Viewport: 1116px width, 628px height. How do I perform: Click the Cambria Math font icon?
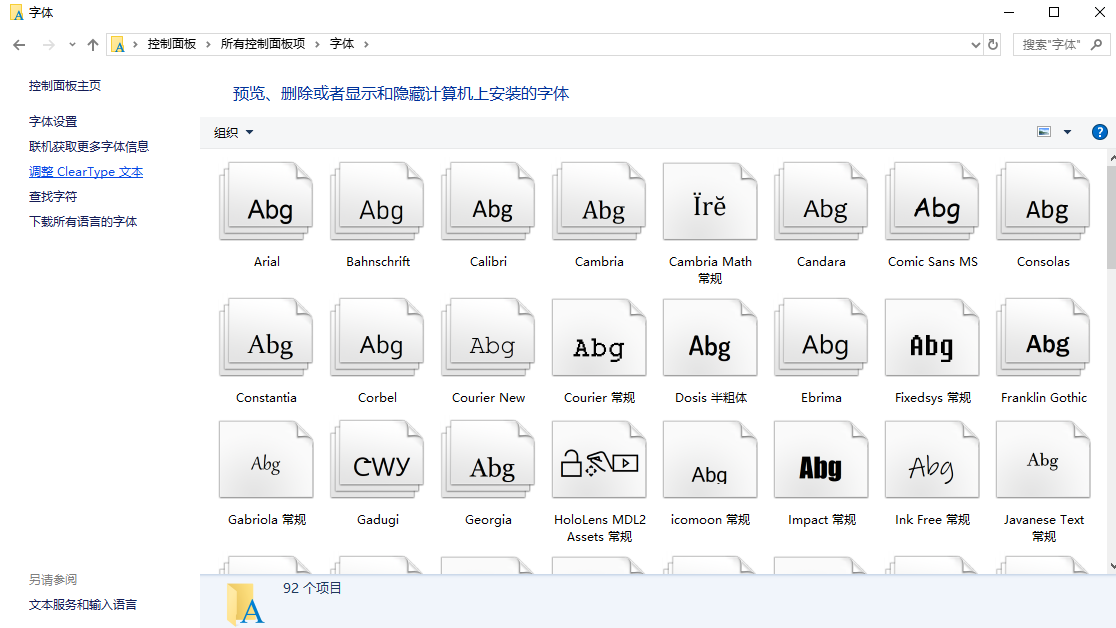pos(710,203)
